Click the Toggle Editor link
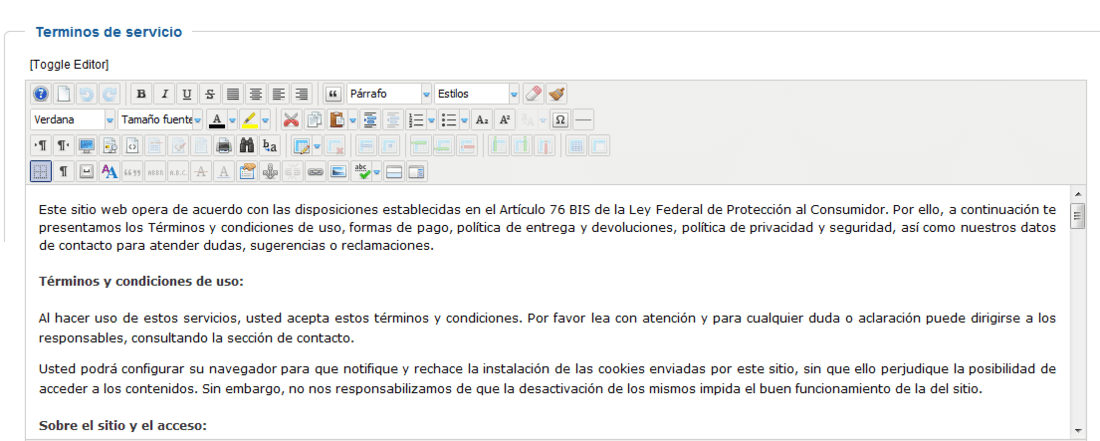This screenshot has height=441, width=1100. pos(69,65)
